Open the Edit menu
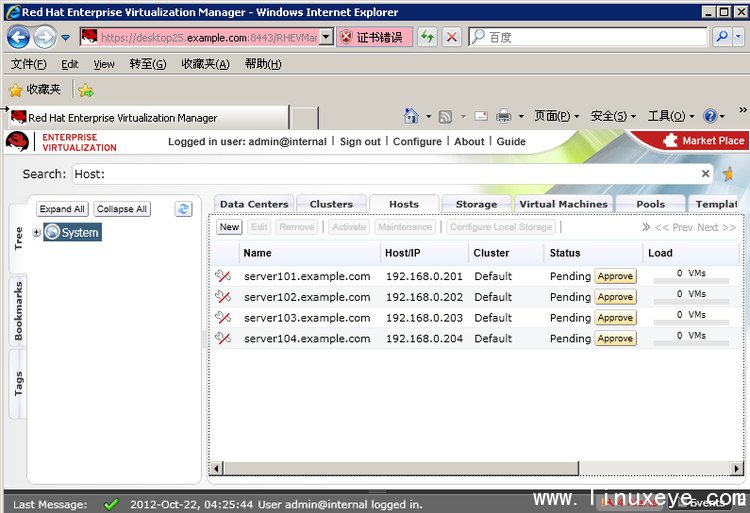The height and width of the screenshot is (513, 750). [70, 64]
